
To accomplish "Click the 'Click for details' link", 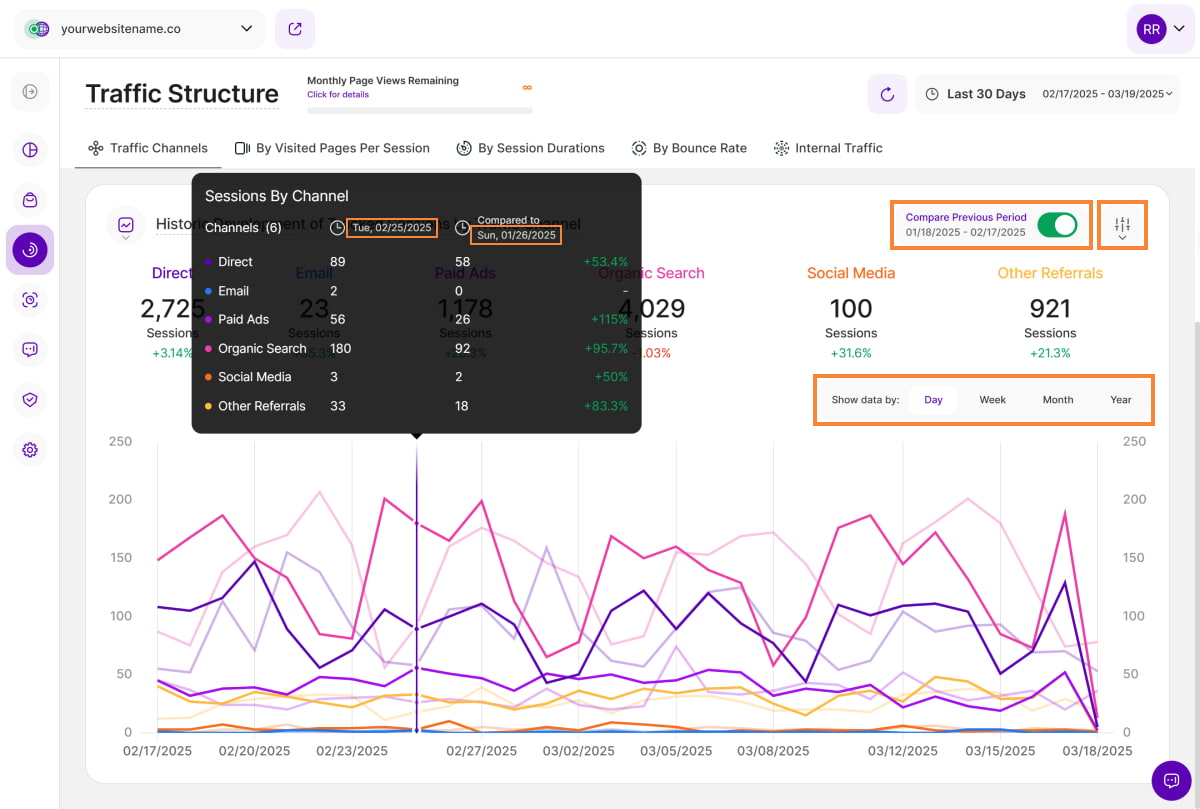I will (338, 95).
